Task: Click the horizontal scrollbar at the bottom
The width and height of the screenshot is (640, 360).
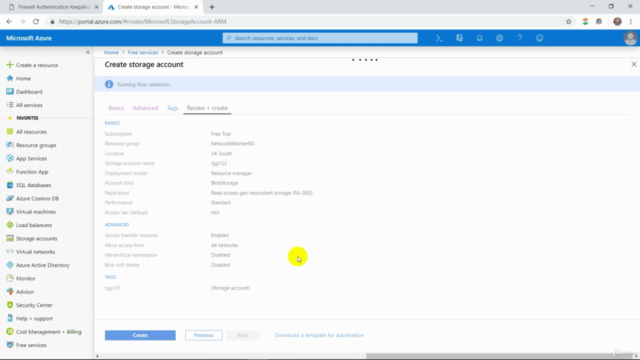Action: [500, 356]
